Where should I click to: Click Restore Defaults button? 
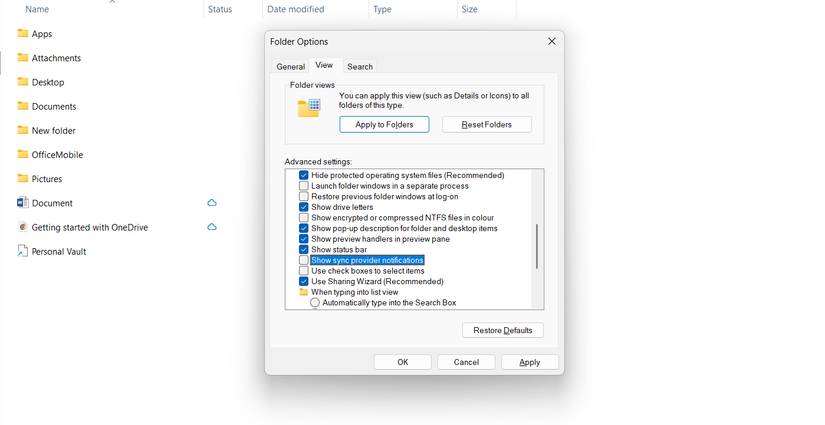click(x=502, y=330)
